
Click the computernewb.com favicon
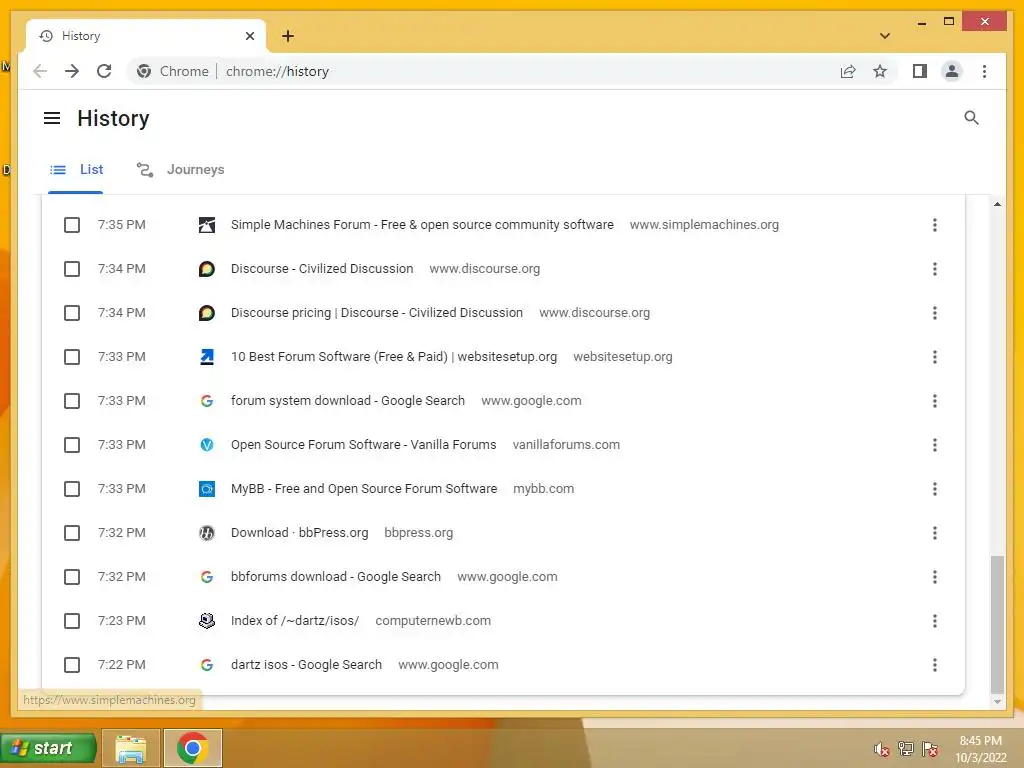coord(206,620)
